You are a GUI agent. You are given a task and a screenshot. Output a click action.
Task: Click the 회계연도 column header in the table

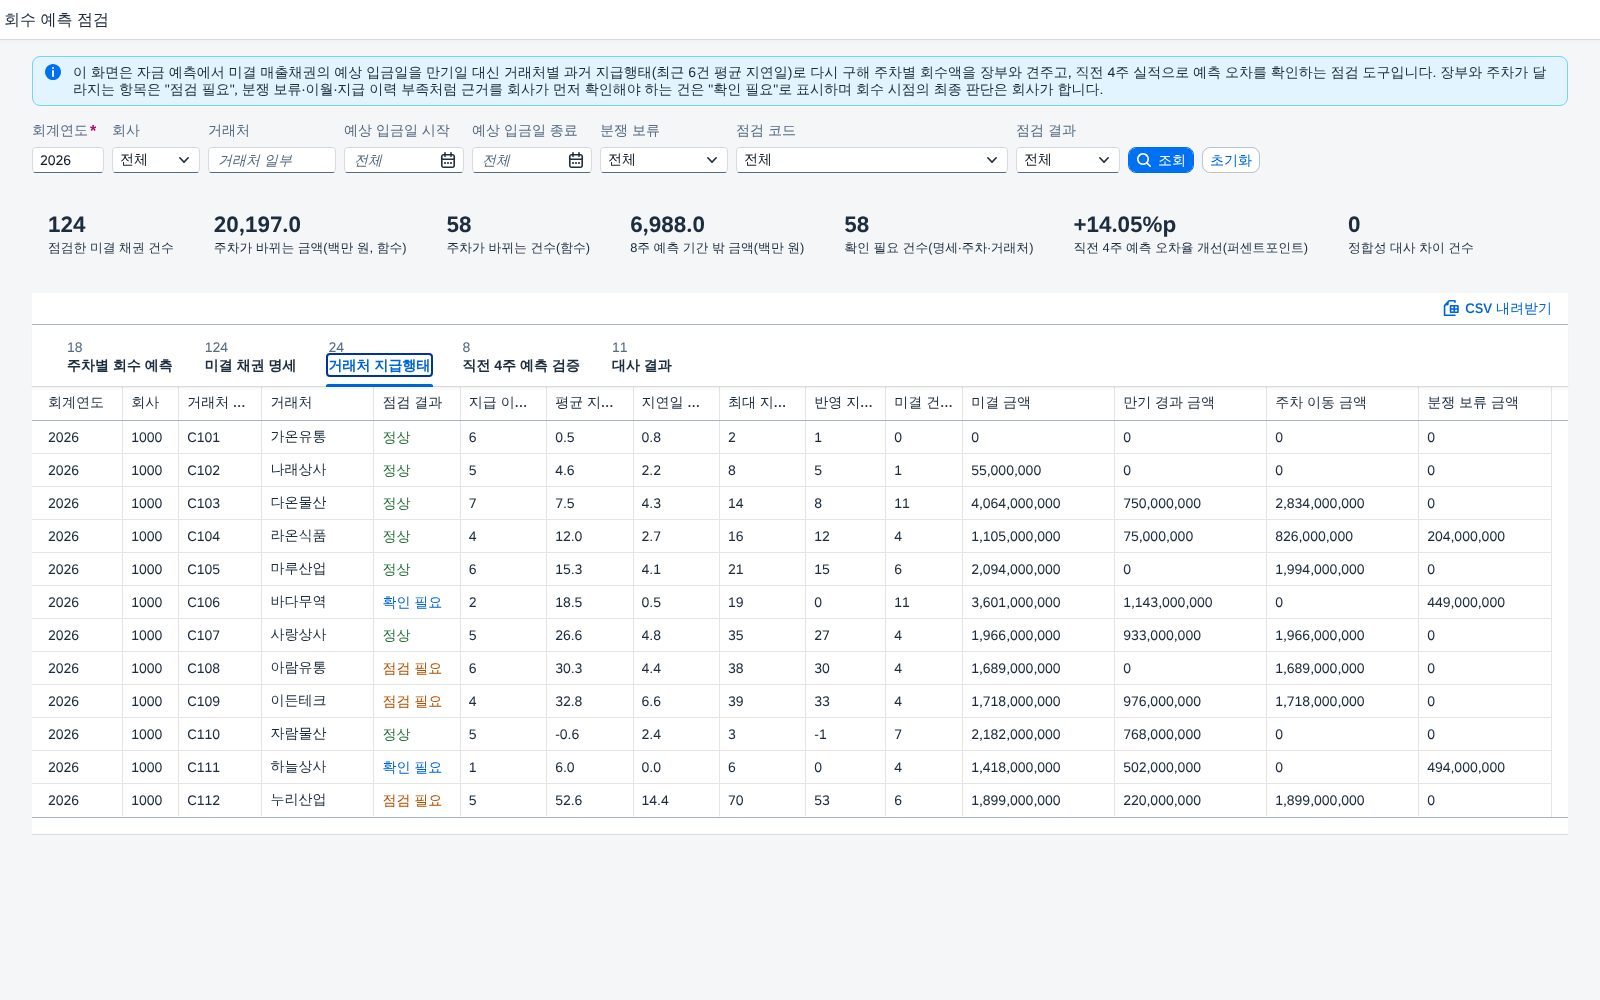[x=76, y=403]
